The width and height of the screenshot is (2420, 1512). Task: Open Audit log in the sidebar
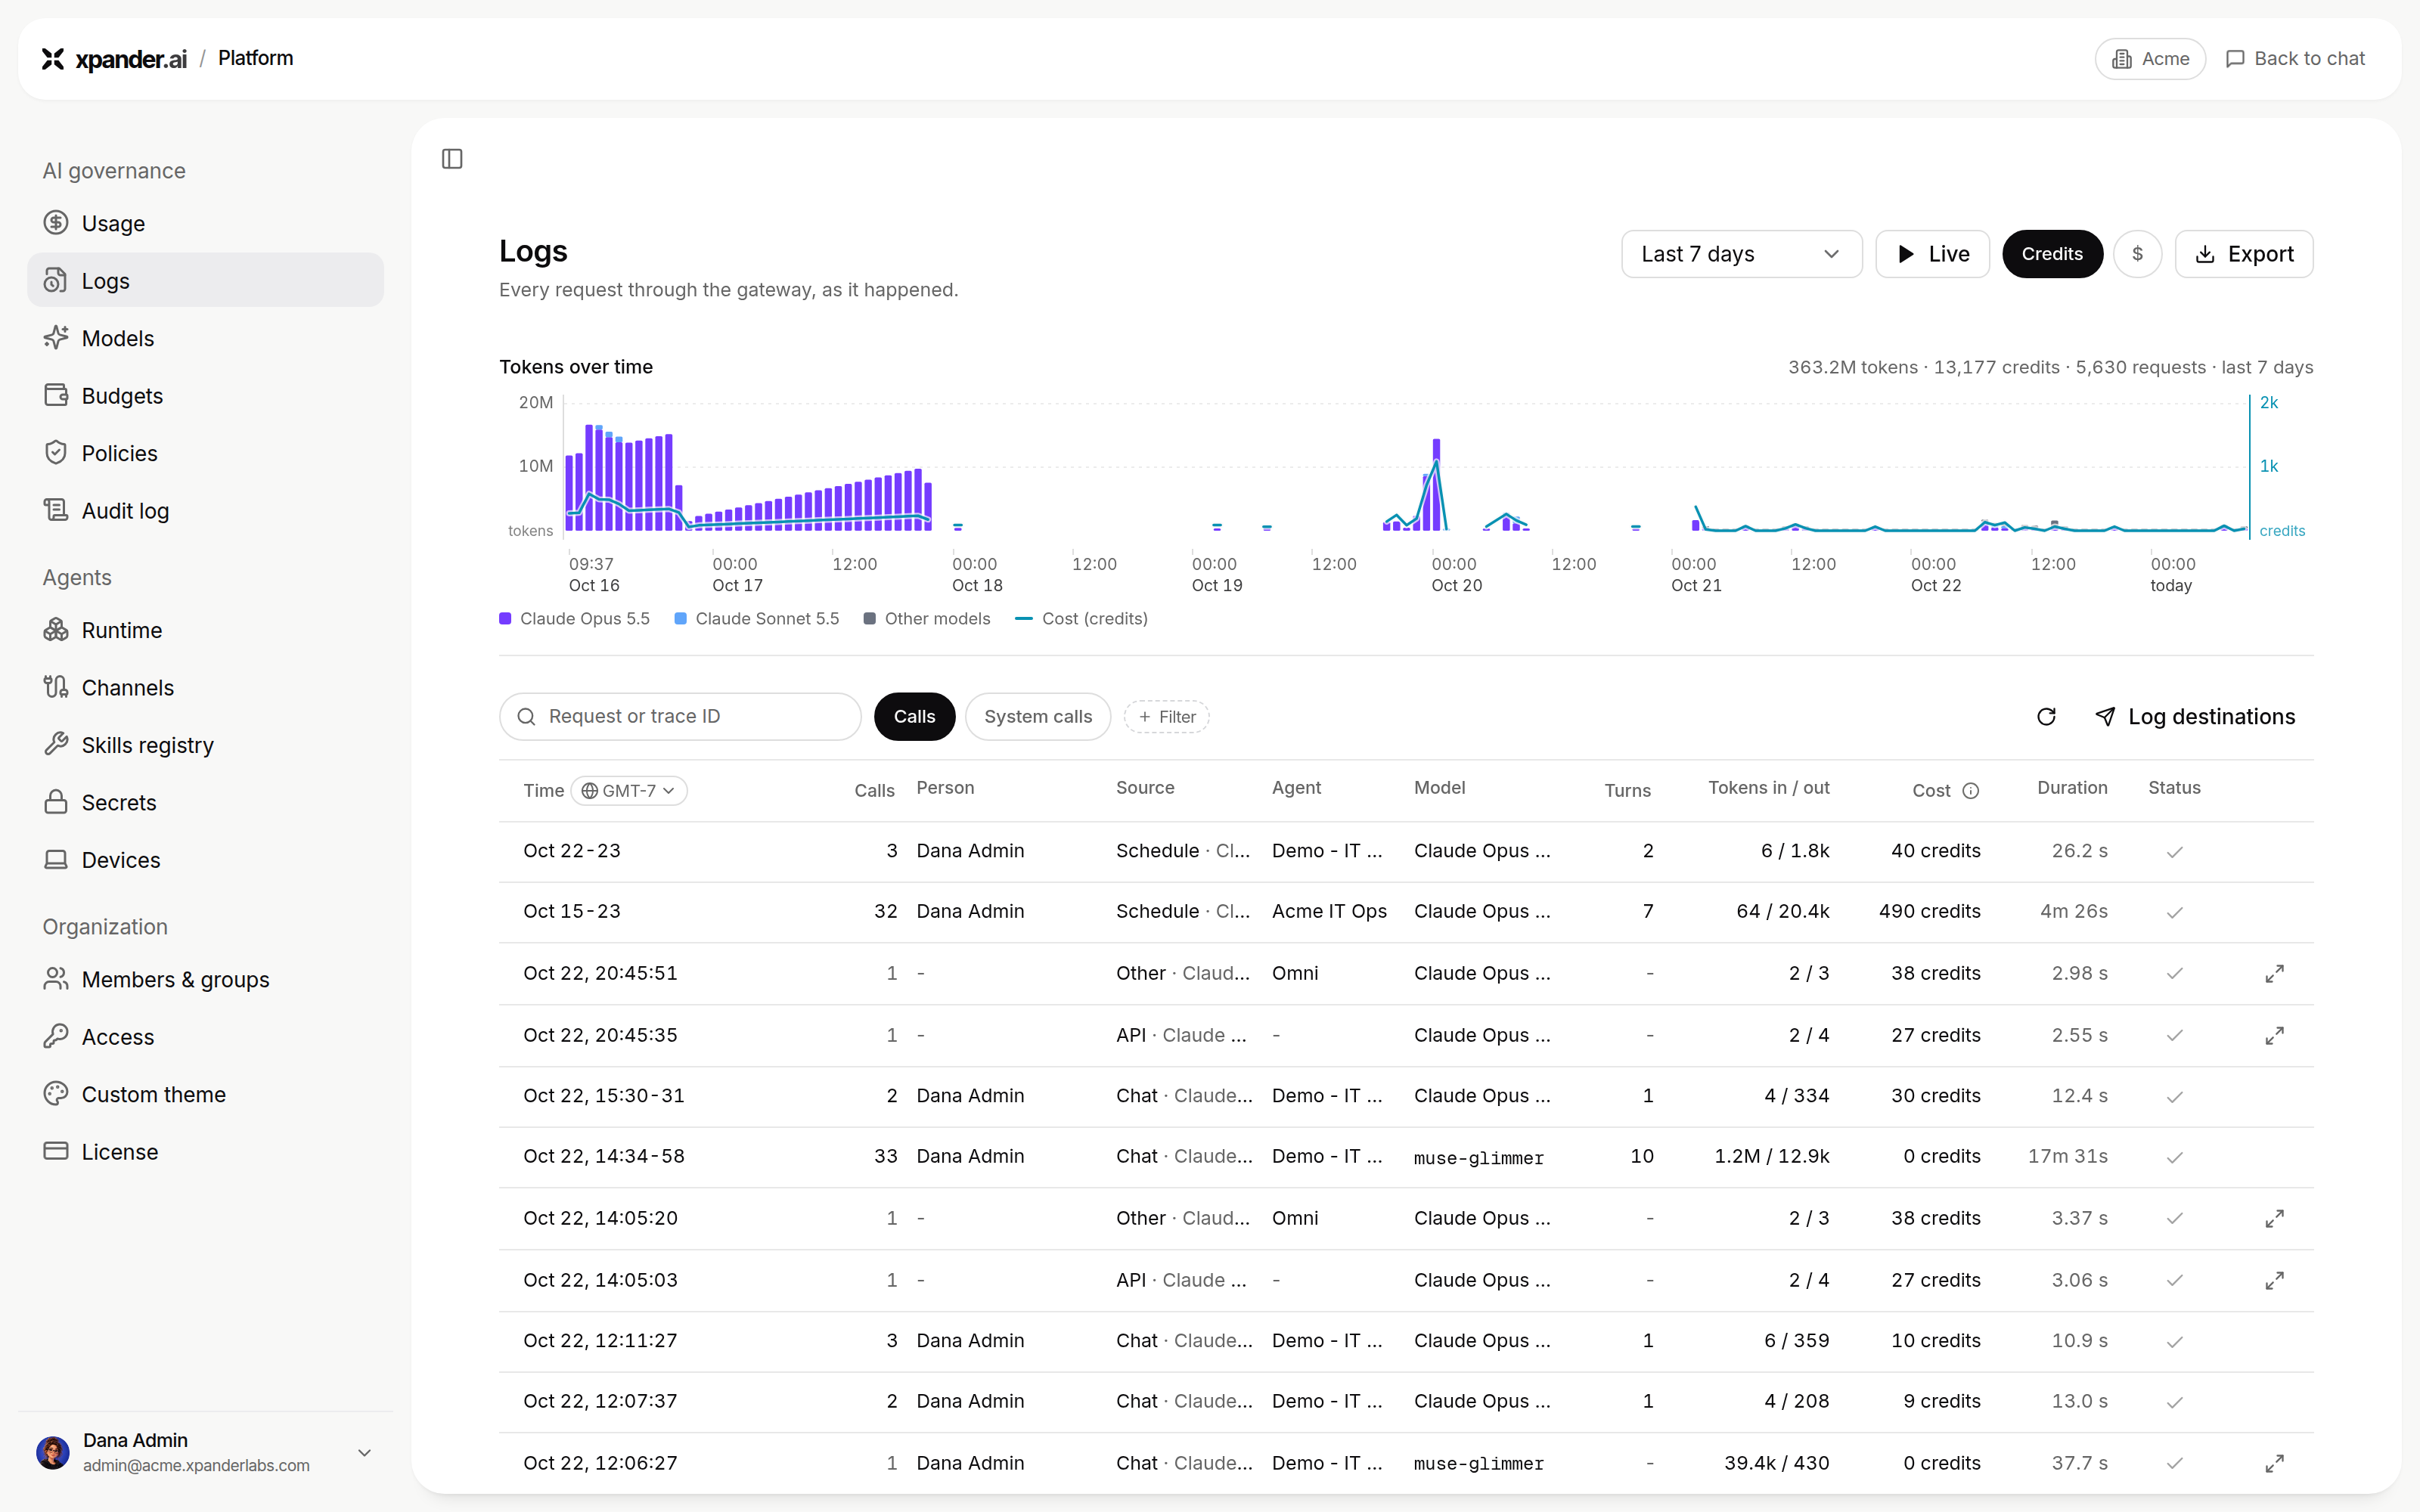pos(205,511)
